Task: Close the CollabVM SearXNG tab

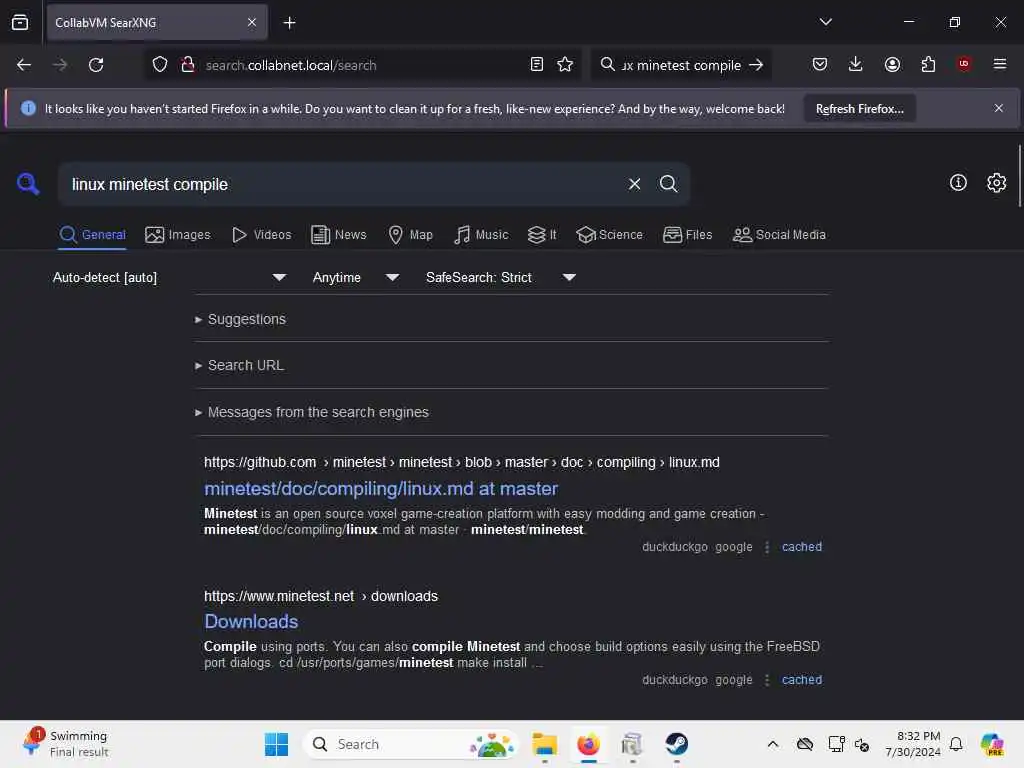Action: [252, 22]
